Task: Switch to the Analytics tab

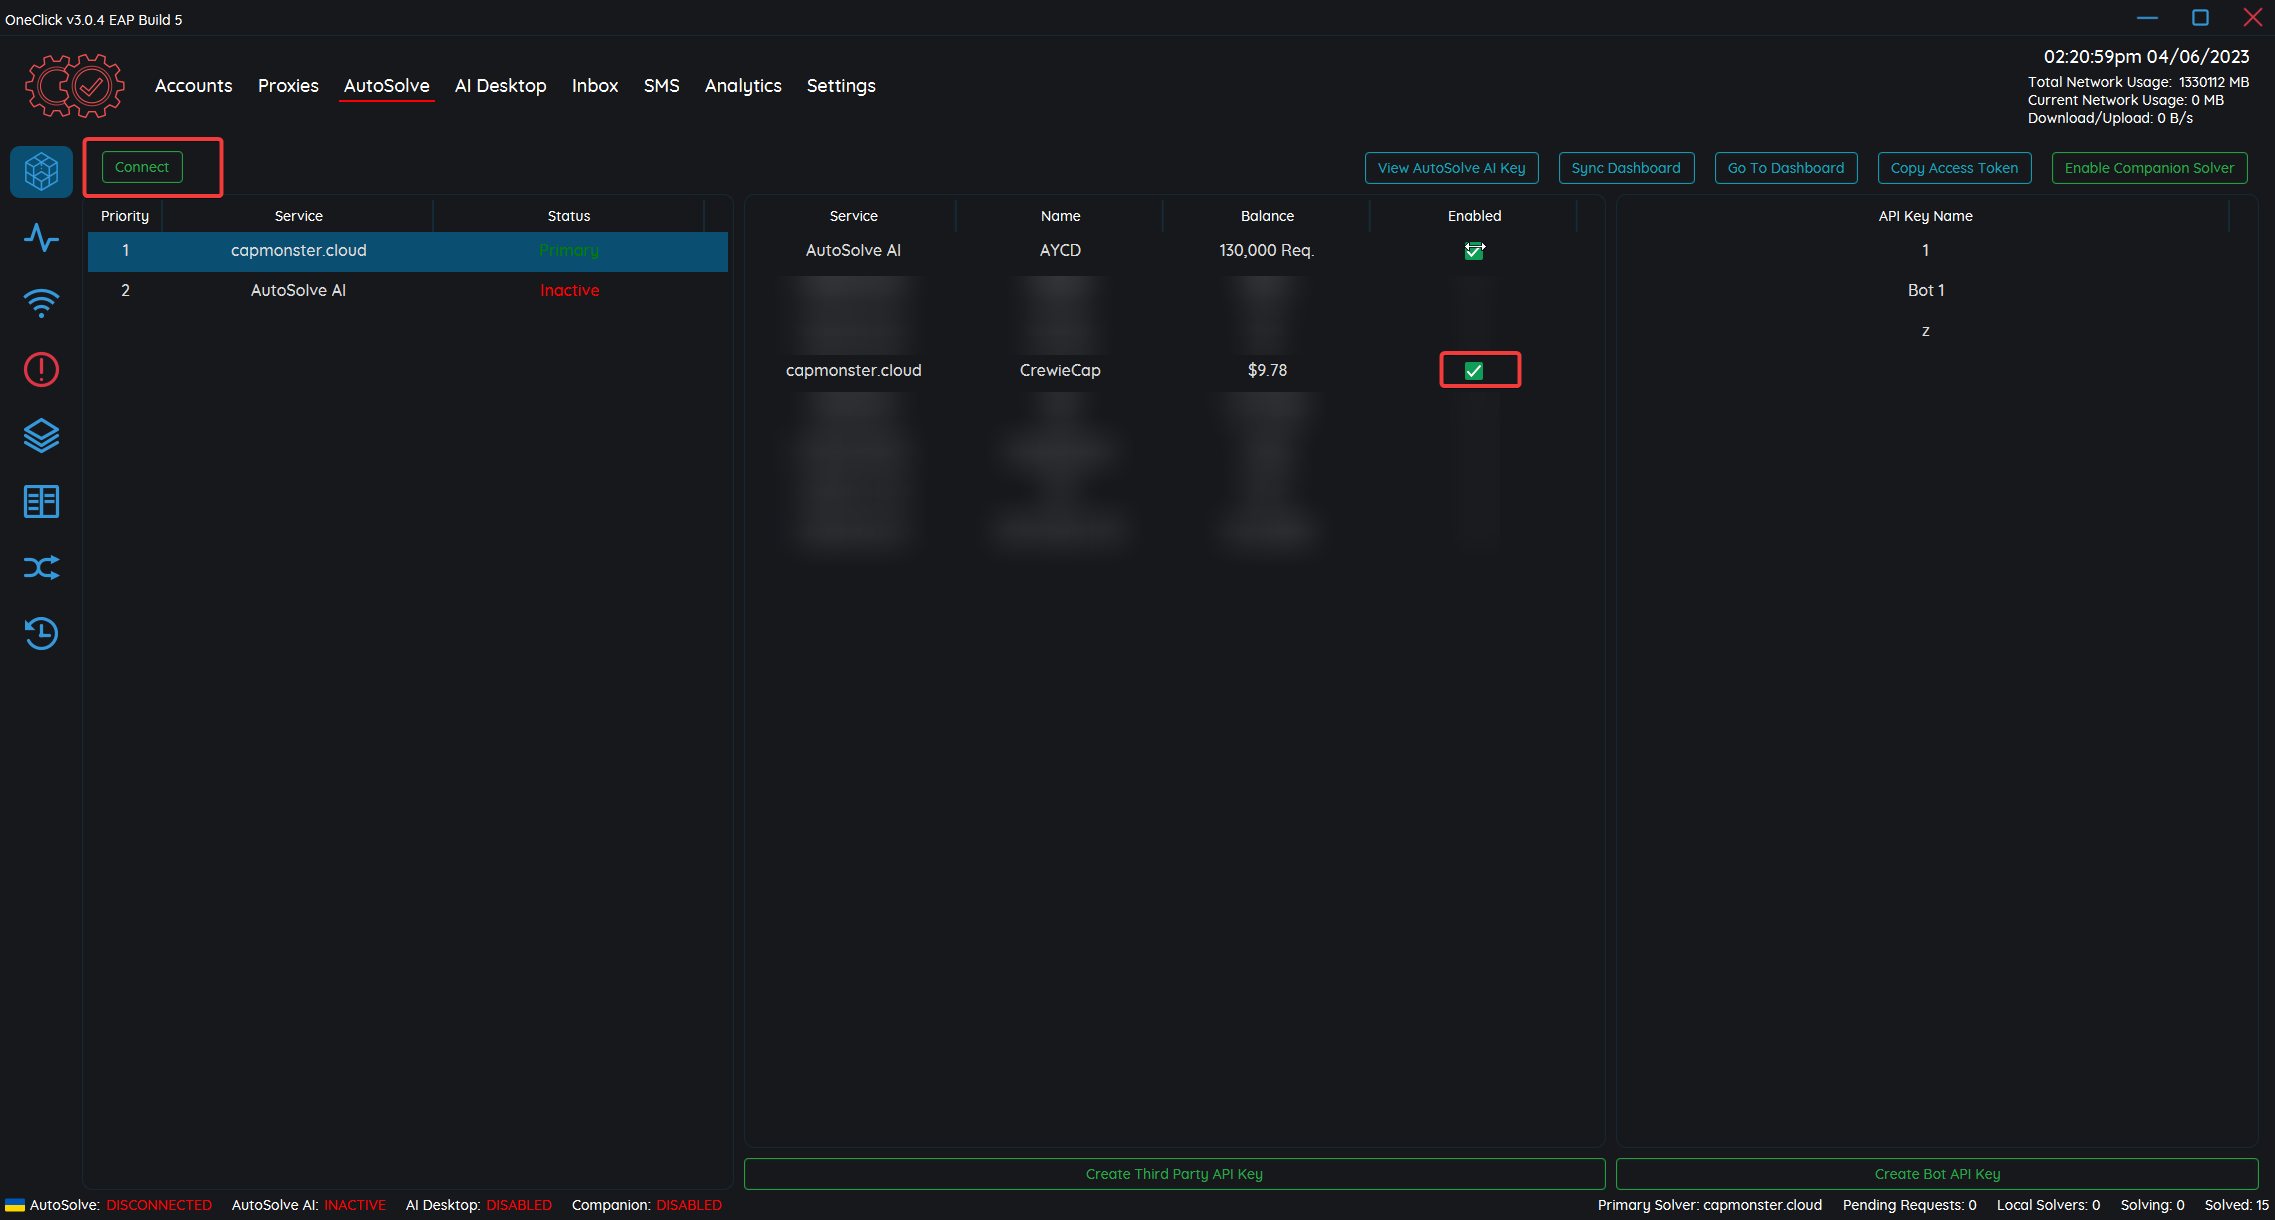Action: click(743, 86)
